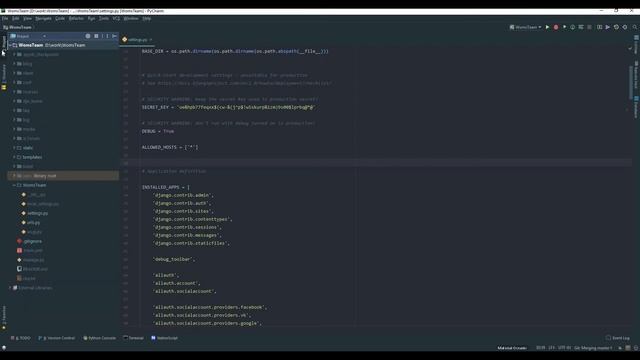
Task: Open the Database side tab on right edge
Action: pos(636,107)
